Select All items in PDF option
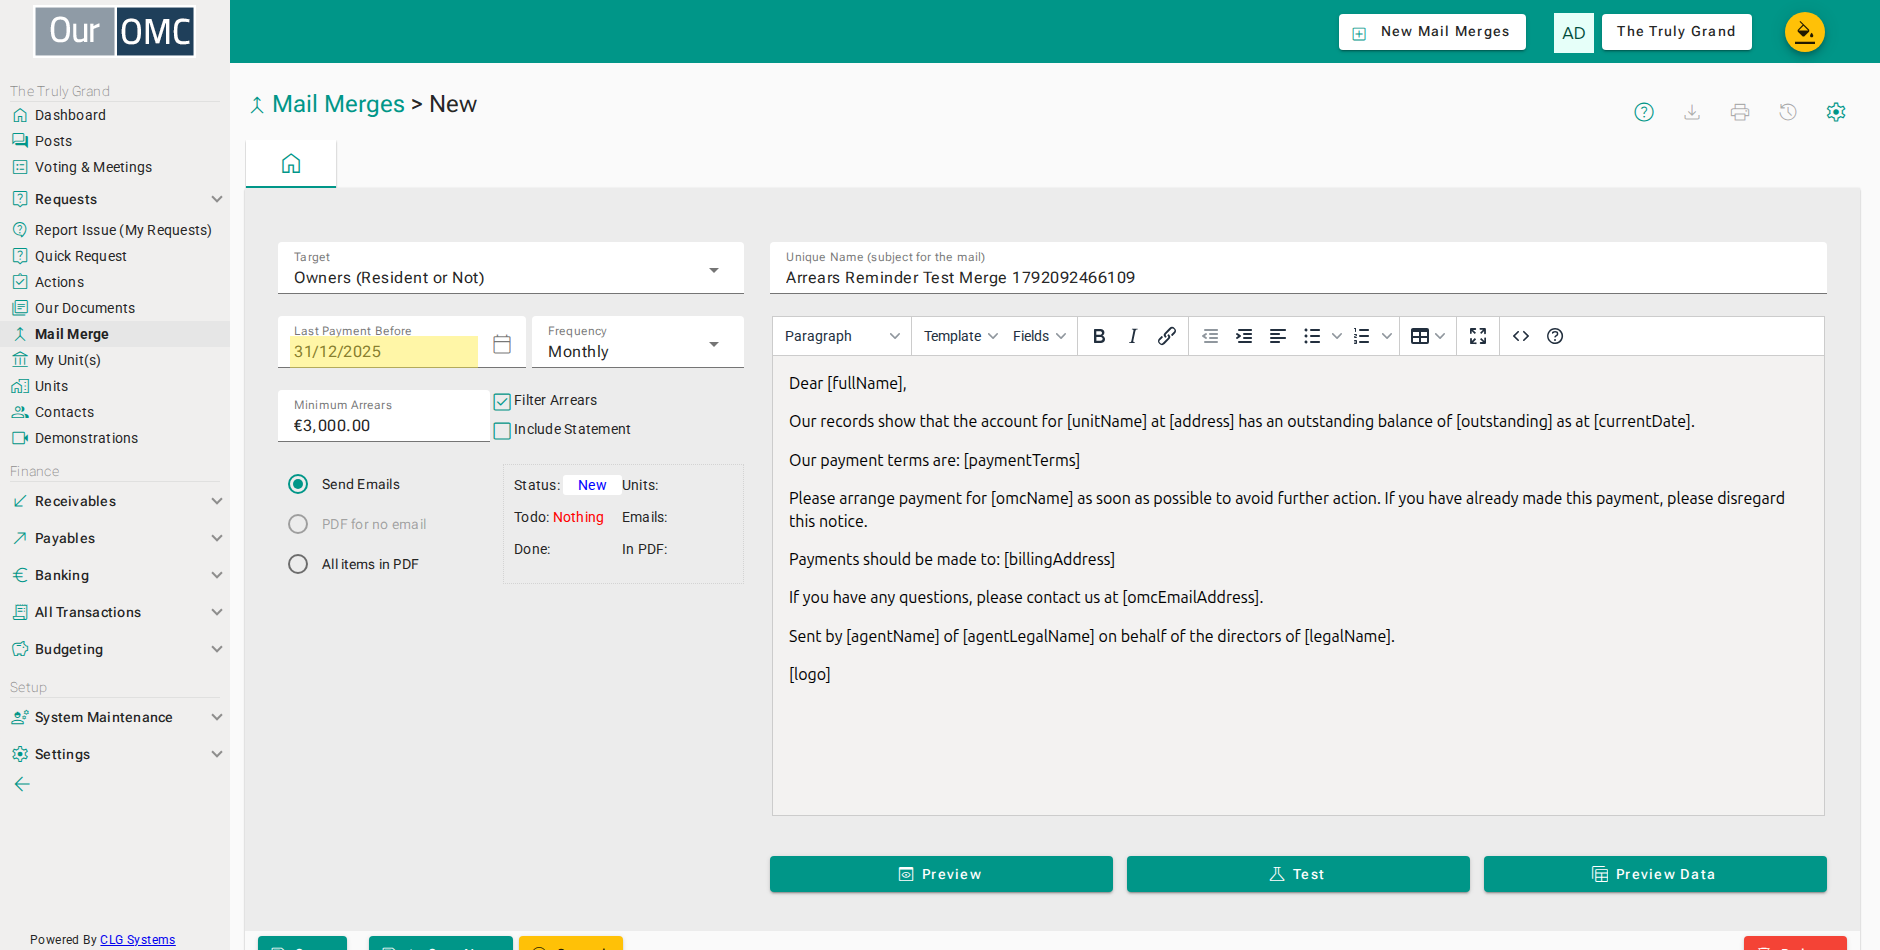 (x=298, y=564)
